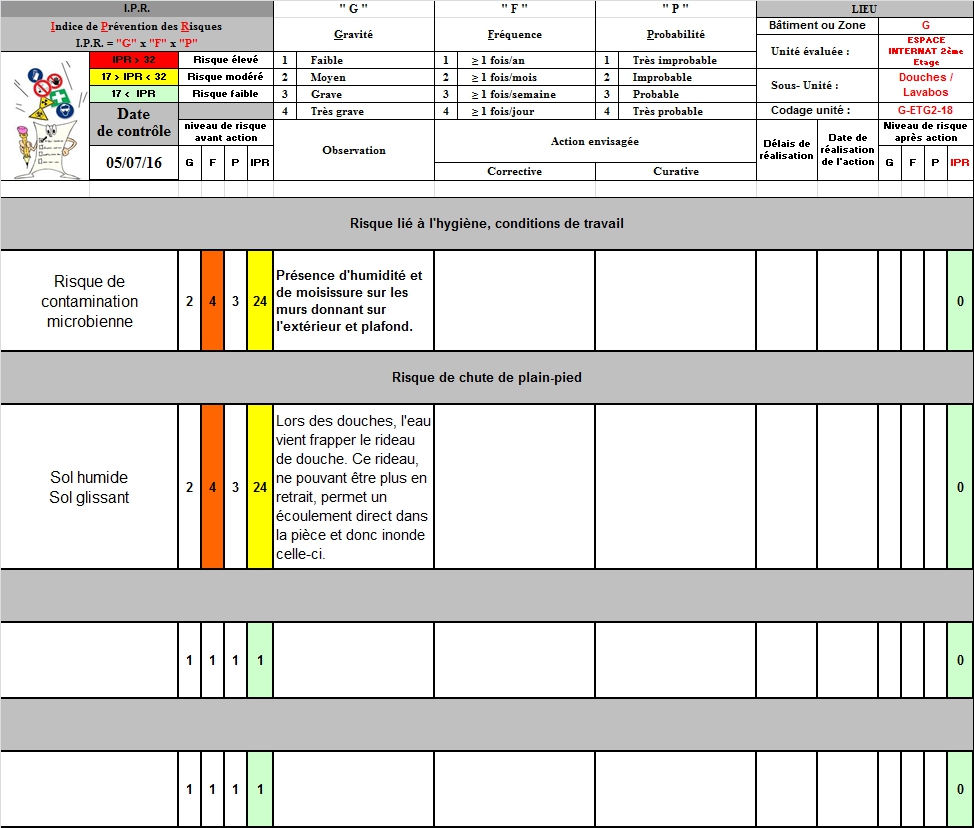Click the "Curative" action sub-header
Screen dimensions: 974x828
(676, 172)
